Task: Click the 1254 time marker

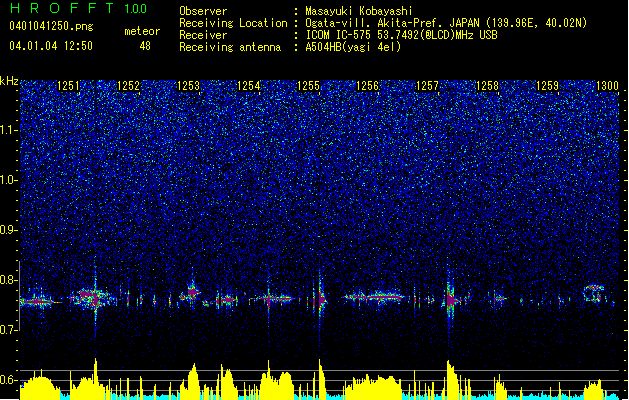Action: point(248,86)
